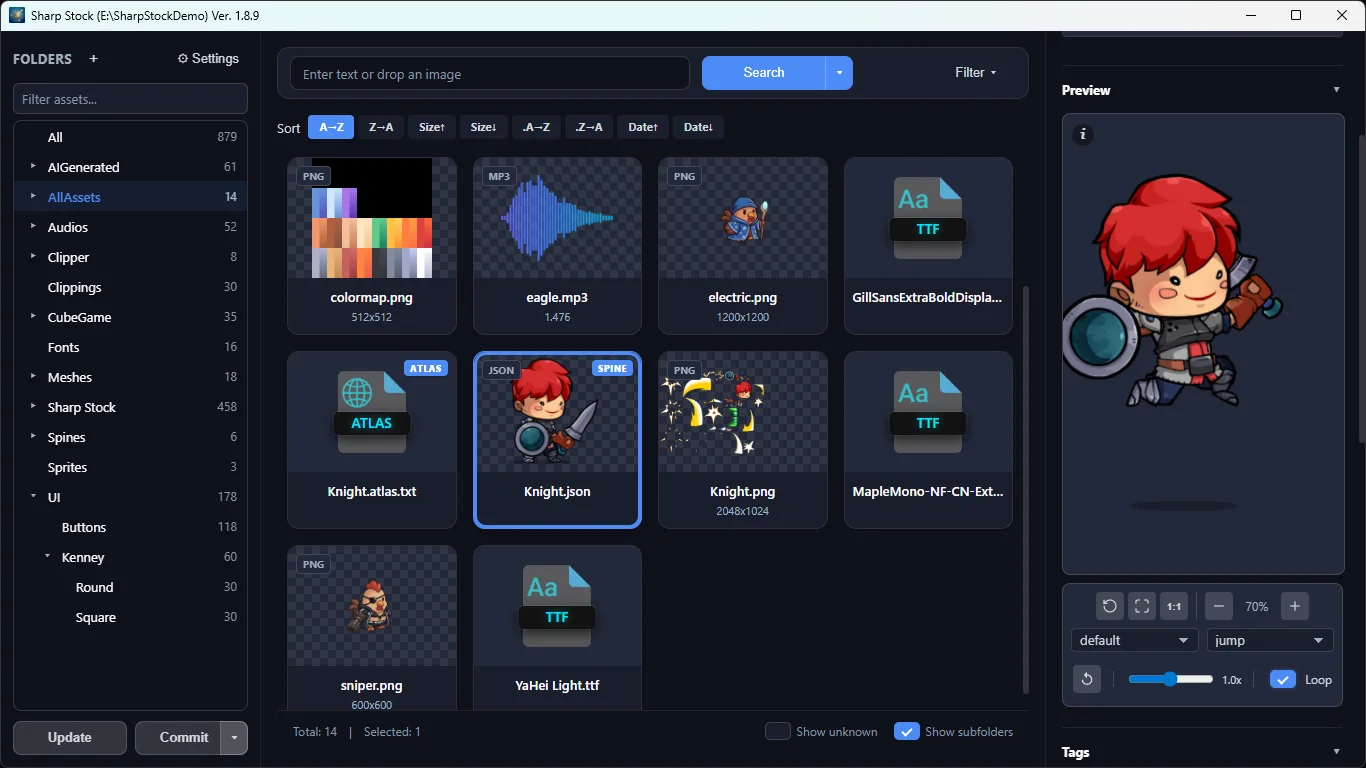Zoom in the preview with plus
The height and width of the screenshot is (768, 1366).
click(1295, 606)
